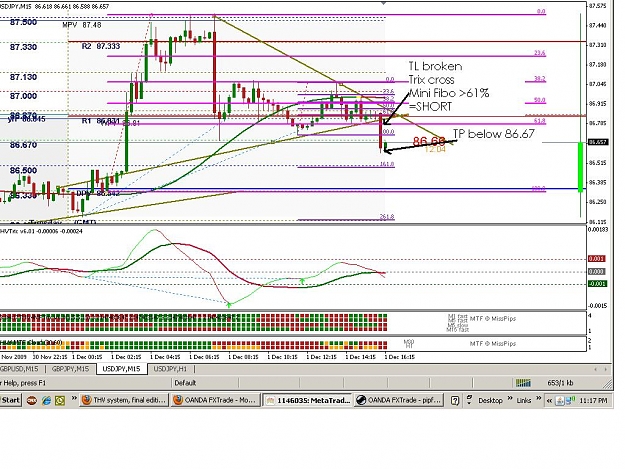Image resolution: width=625 pixels, height=469 pixels.
Task: Click the TP below 86.67 annotation
Action: (x=493, y=133)
